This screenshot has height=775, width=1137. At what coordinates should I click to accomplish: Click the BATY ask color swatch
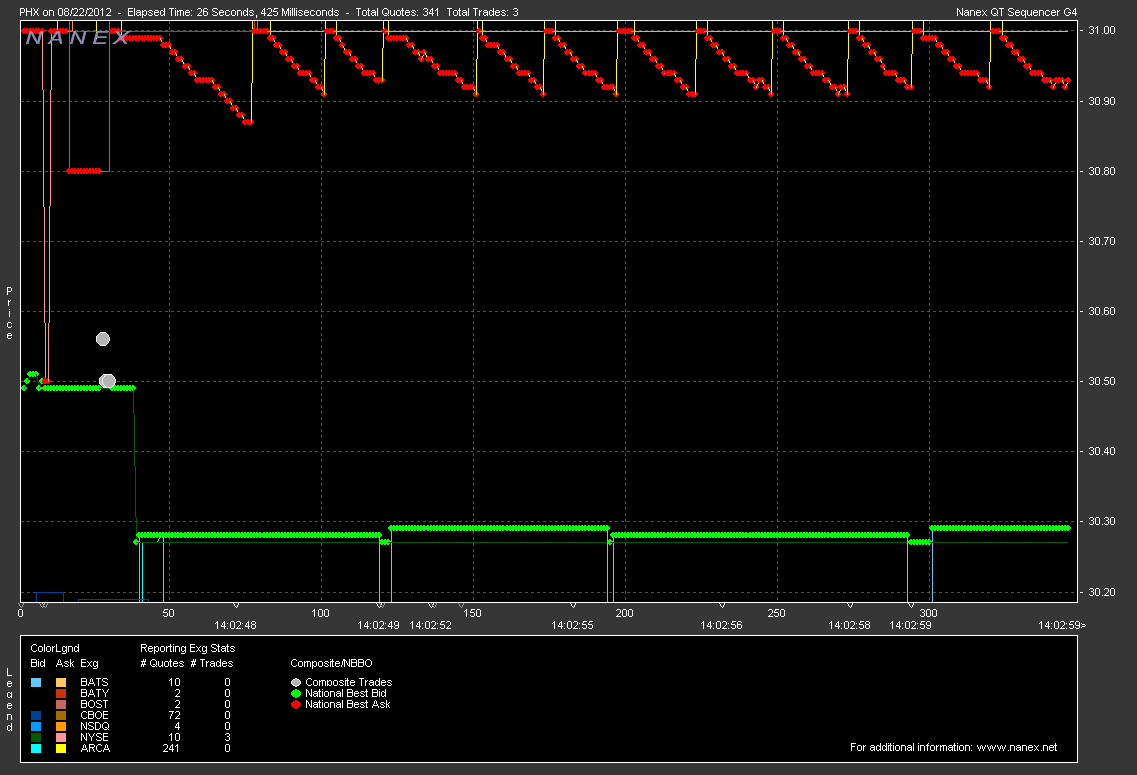point(61,693)
